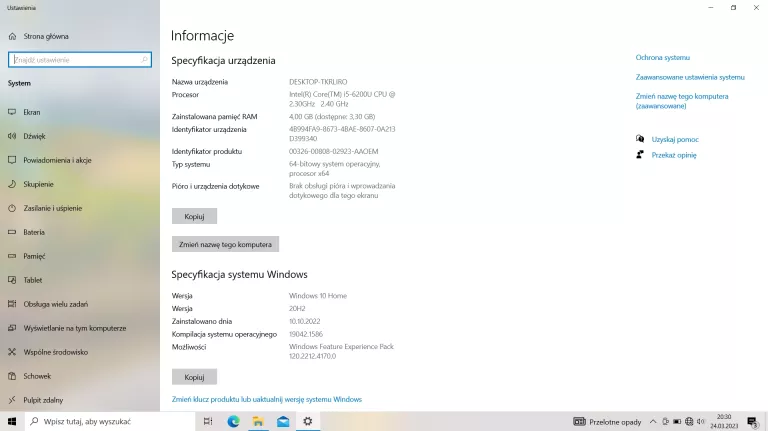Open Przelotne opady weather widget
Viewport: 768px width, 431px height.
point(607,421)
